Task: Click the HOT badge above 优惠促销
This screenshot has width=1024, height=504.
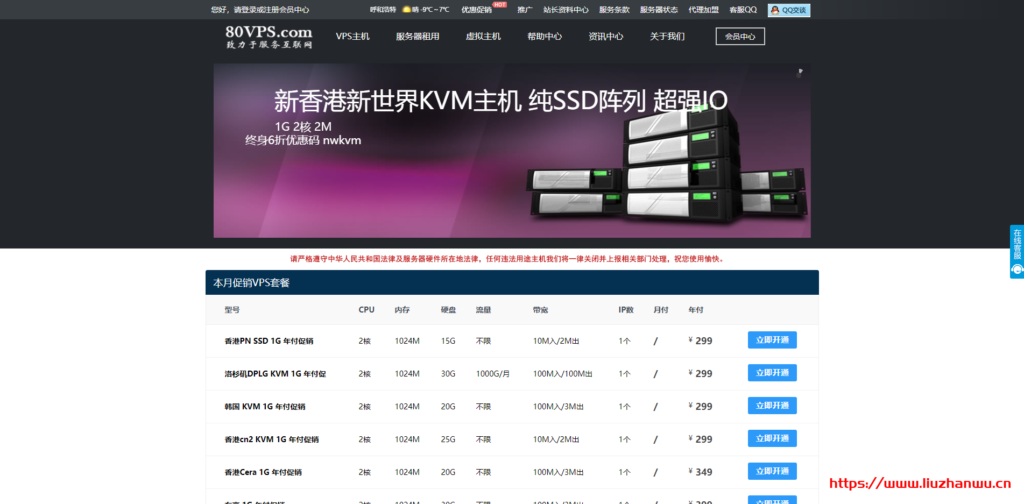Action: click(x=500, y=4)
